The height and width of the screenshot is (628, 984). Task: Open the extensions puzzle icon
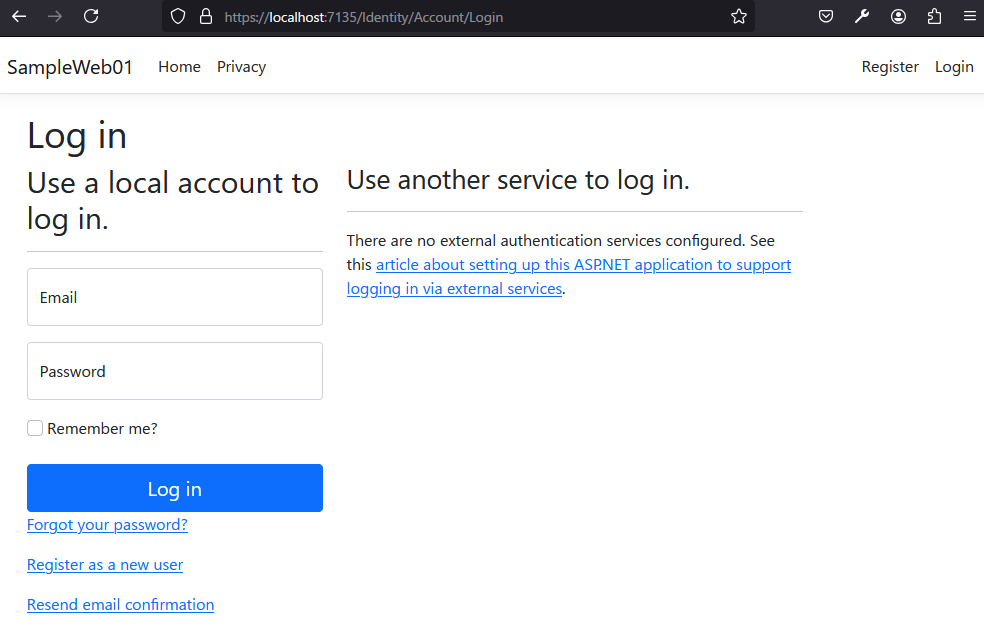click(934, 17)
